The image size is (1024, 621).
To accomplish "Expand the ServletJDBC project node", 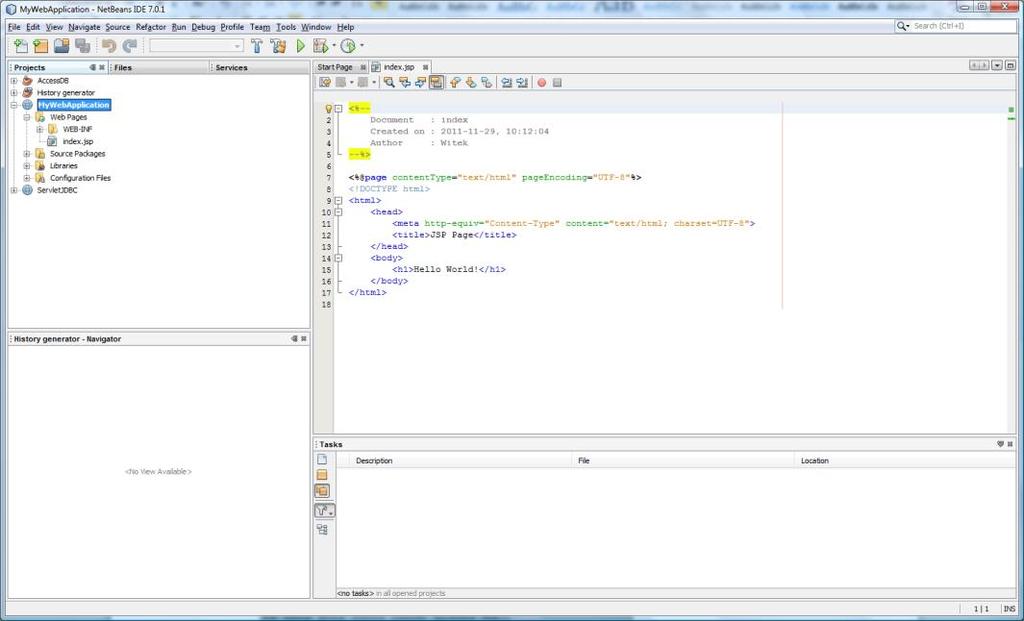I will (14, 190).
